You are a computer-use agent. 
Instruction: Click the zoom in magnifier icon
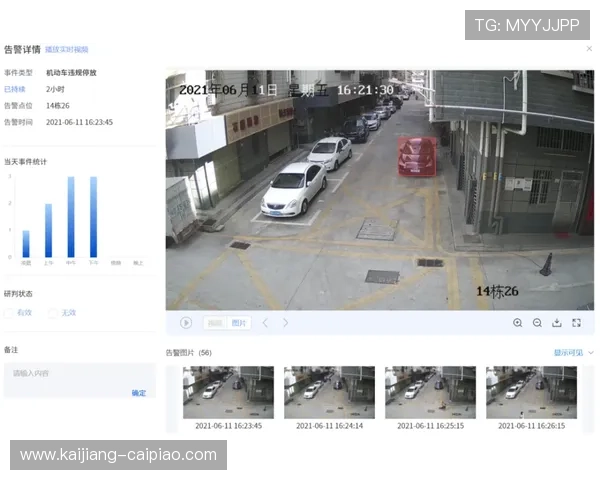click(517, 323)
